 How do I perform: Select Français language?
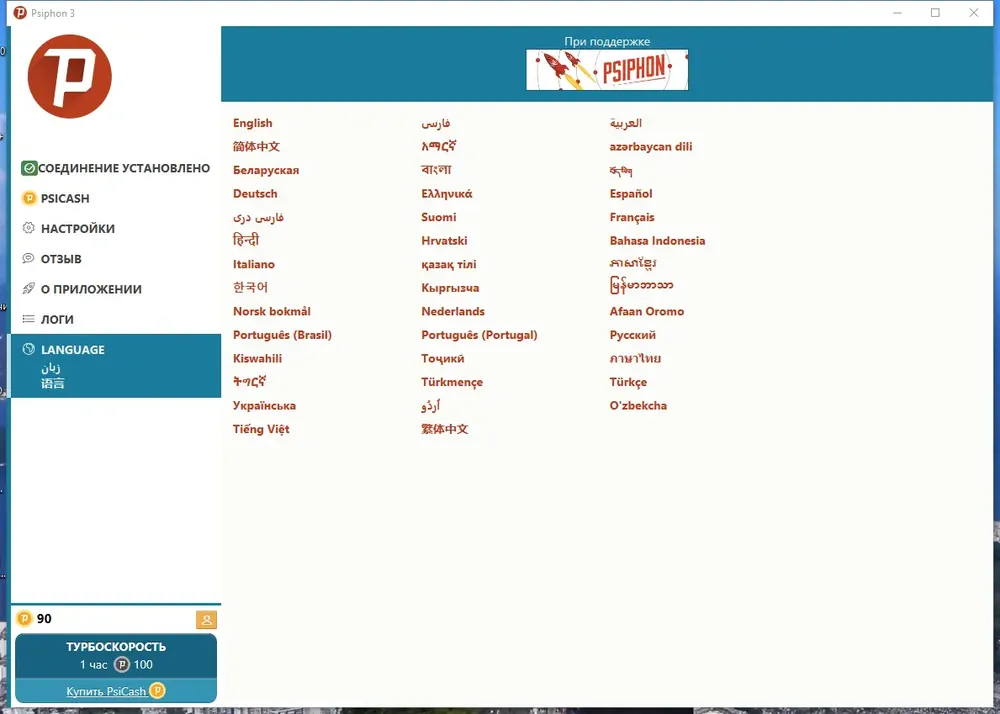pos(632,217)
